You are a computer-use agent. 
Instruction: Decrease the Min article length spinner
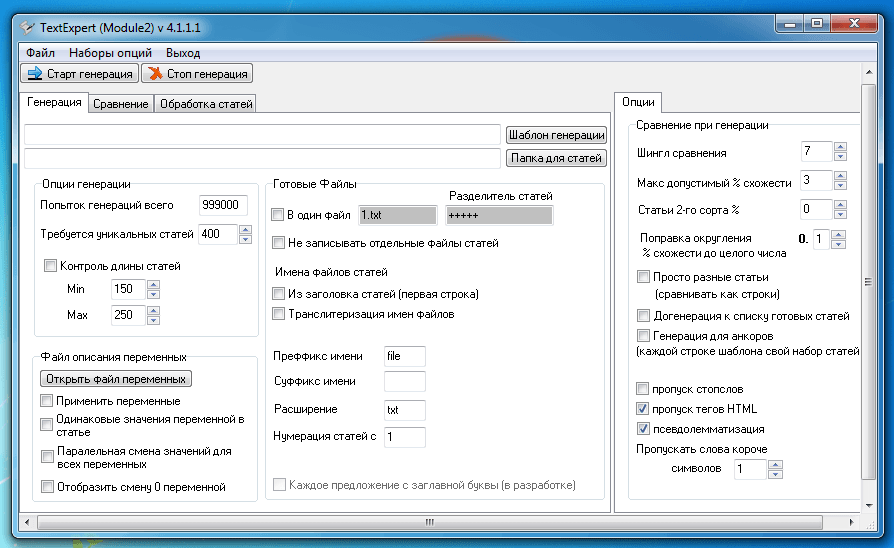point(153,294)
